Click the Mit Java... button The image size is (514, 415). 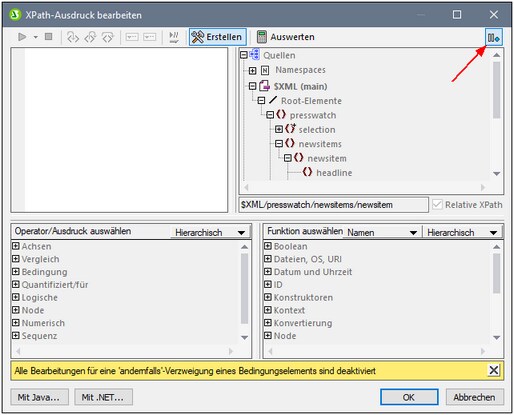[x=39, y=397]
